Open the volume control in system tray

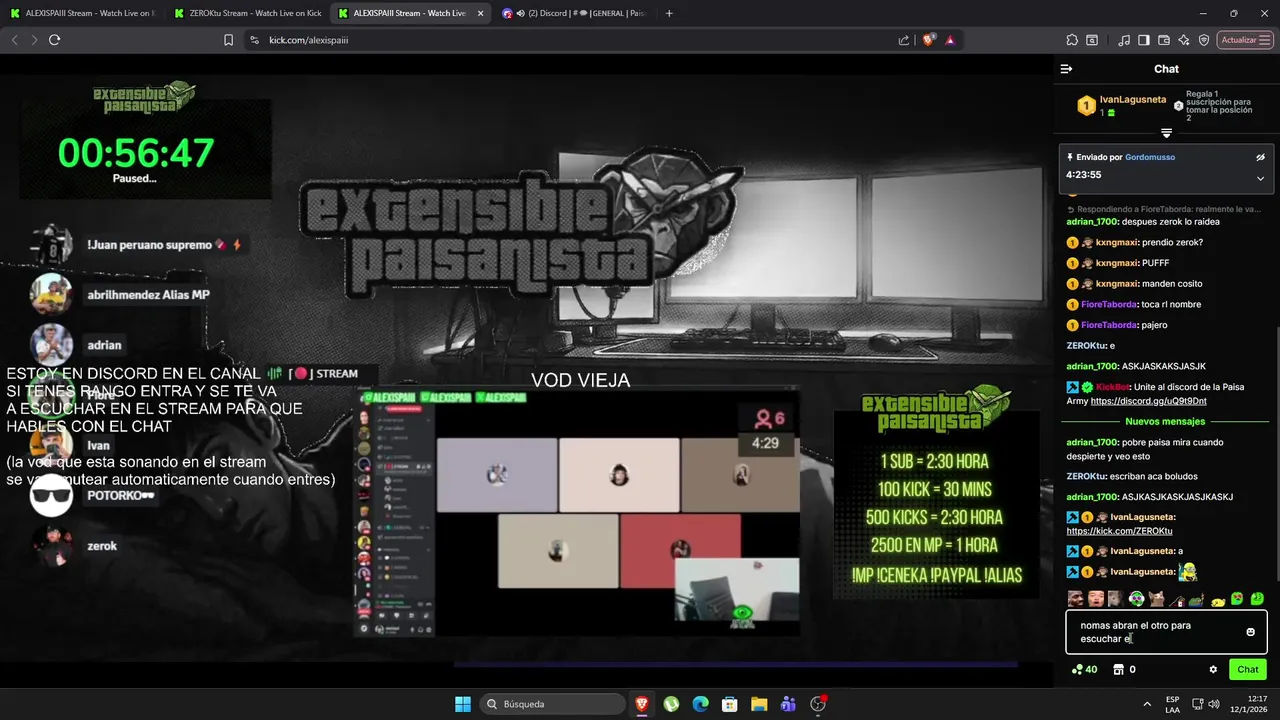point(1214,704)
